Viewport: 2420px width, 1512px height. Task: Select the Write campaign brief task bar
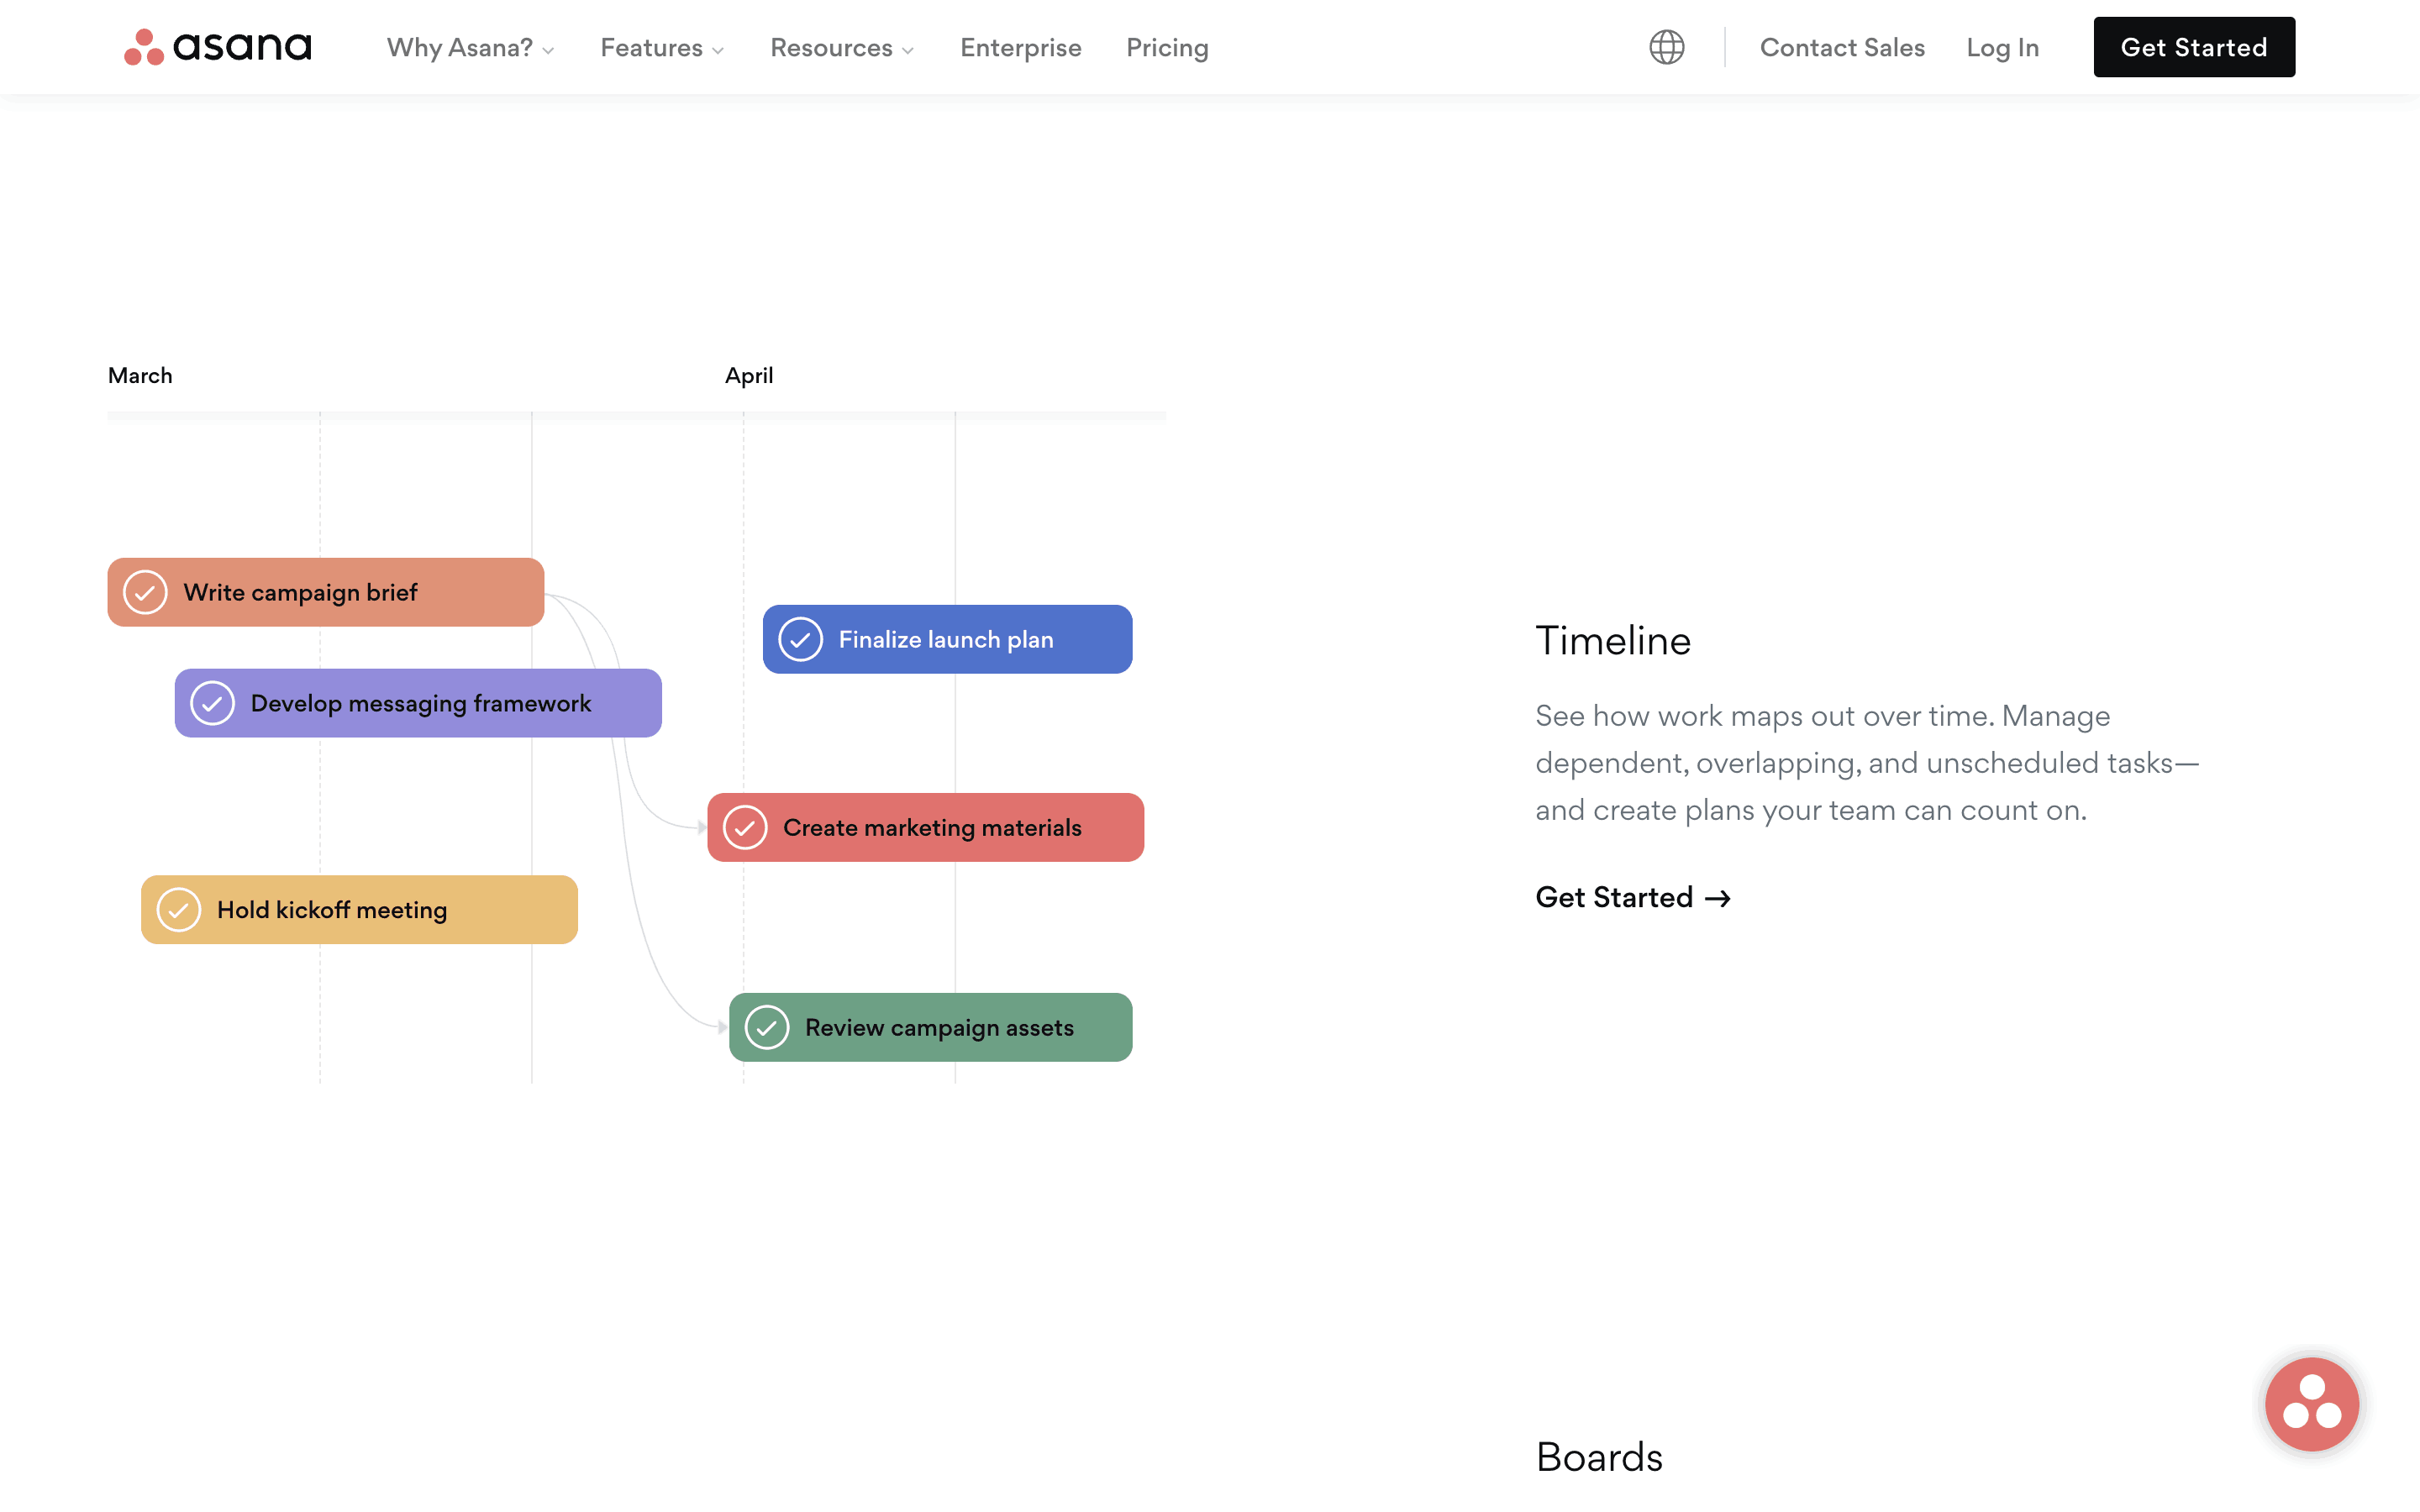[x=326, y=592]
